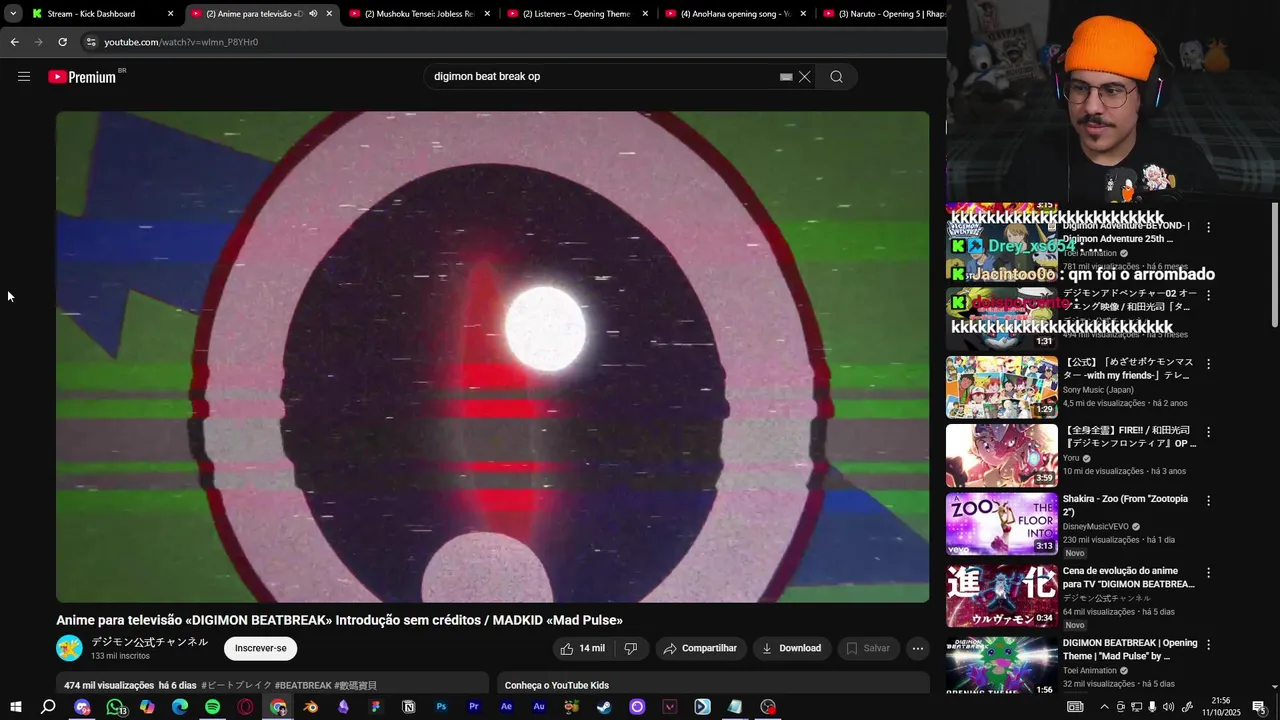Open the Windows Start menu
1280x720 pixels.
click(x=16, y=707)
